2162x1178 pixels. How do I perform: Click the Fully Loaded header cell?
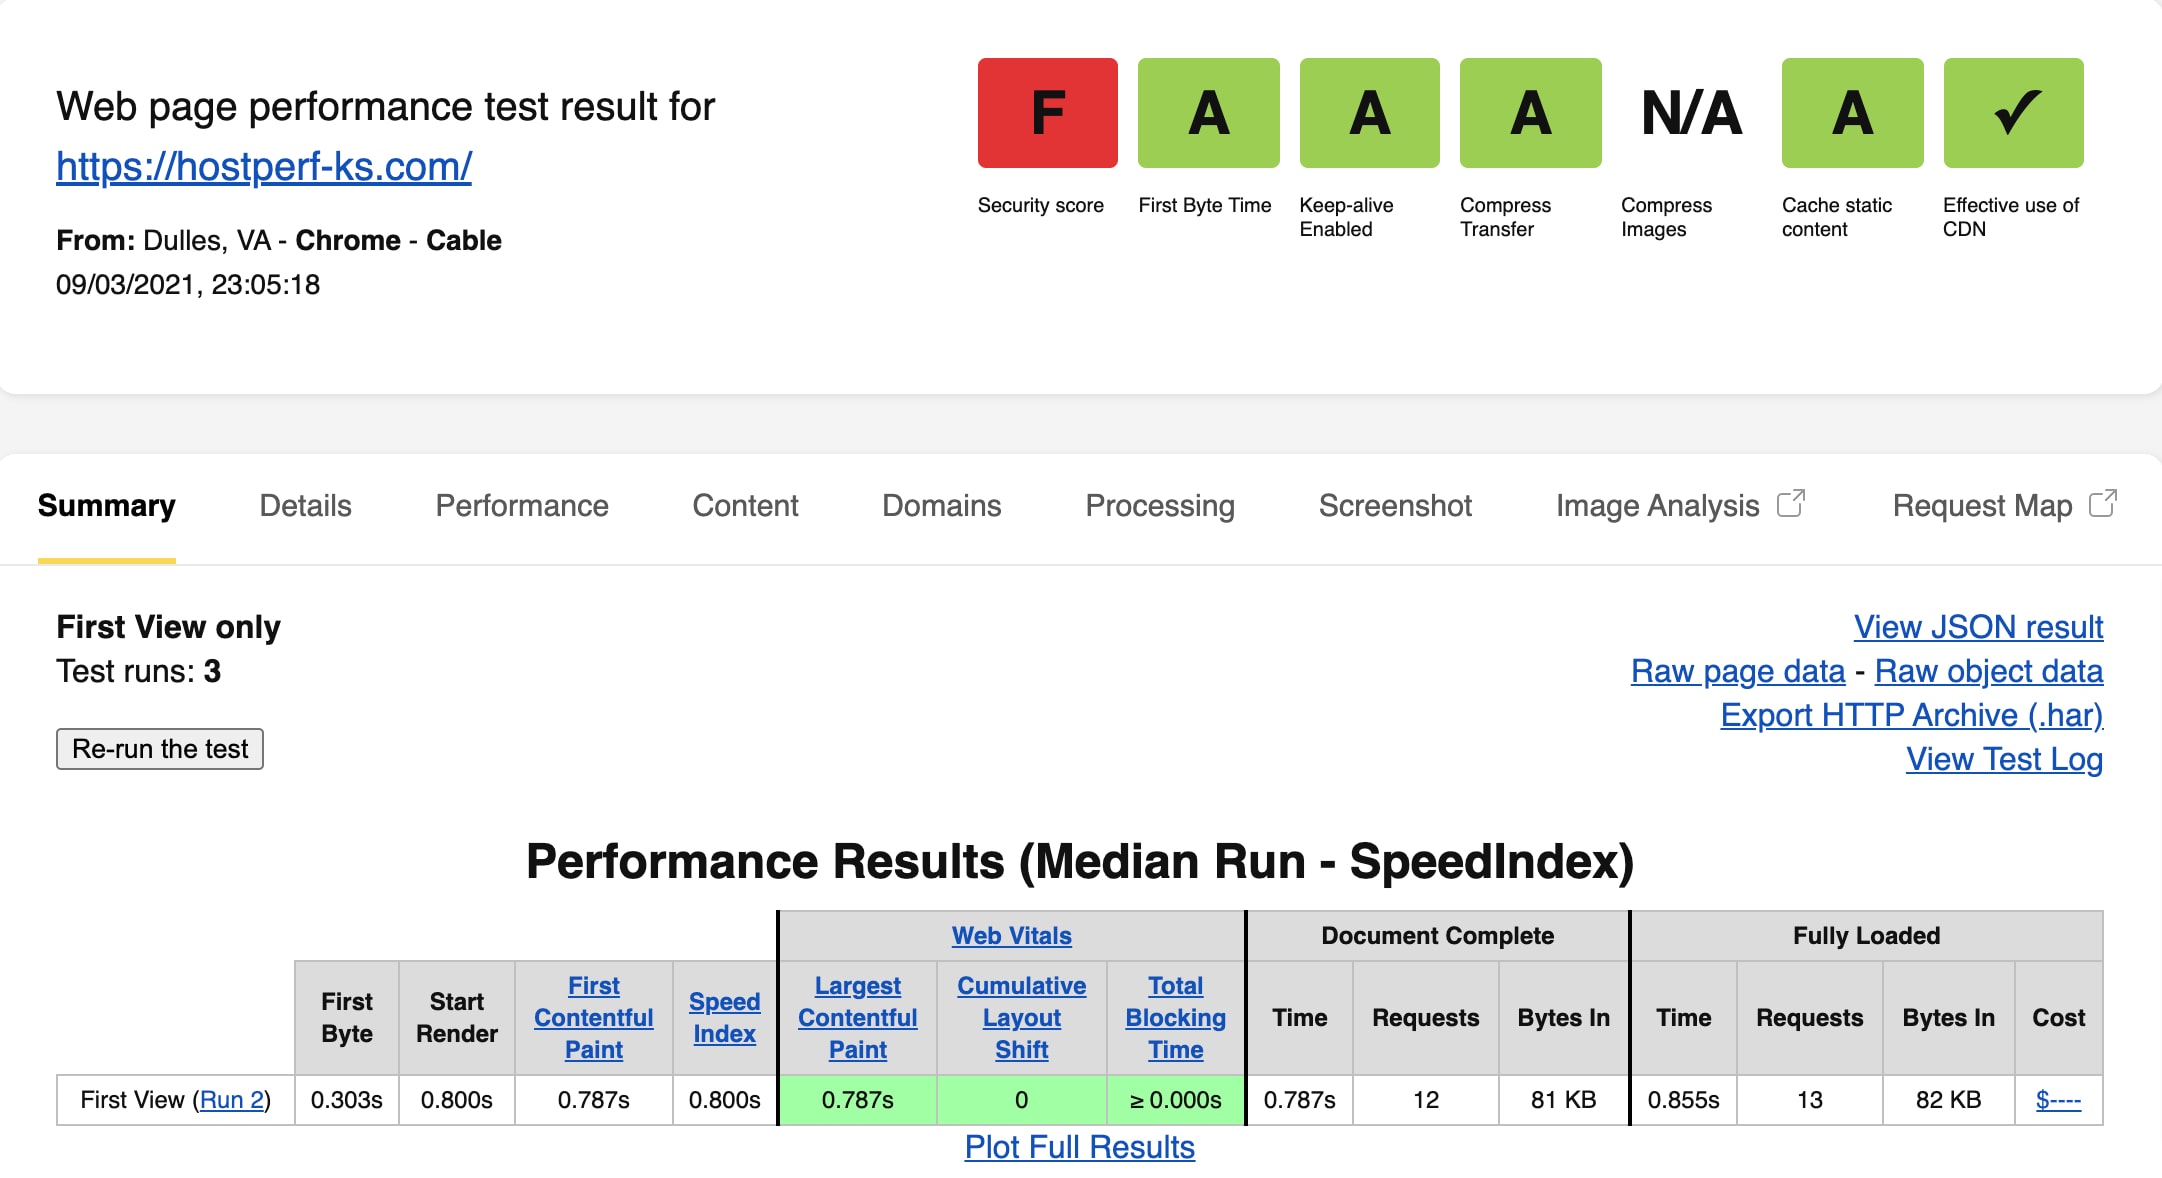1867,936
